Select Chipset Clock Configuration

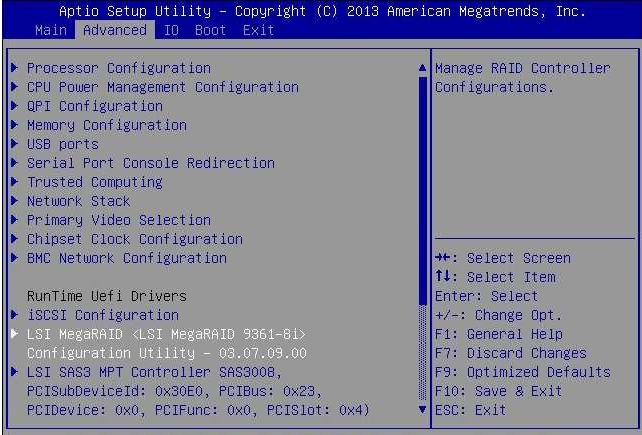[x=135, y=239]
